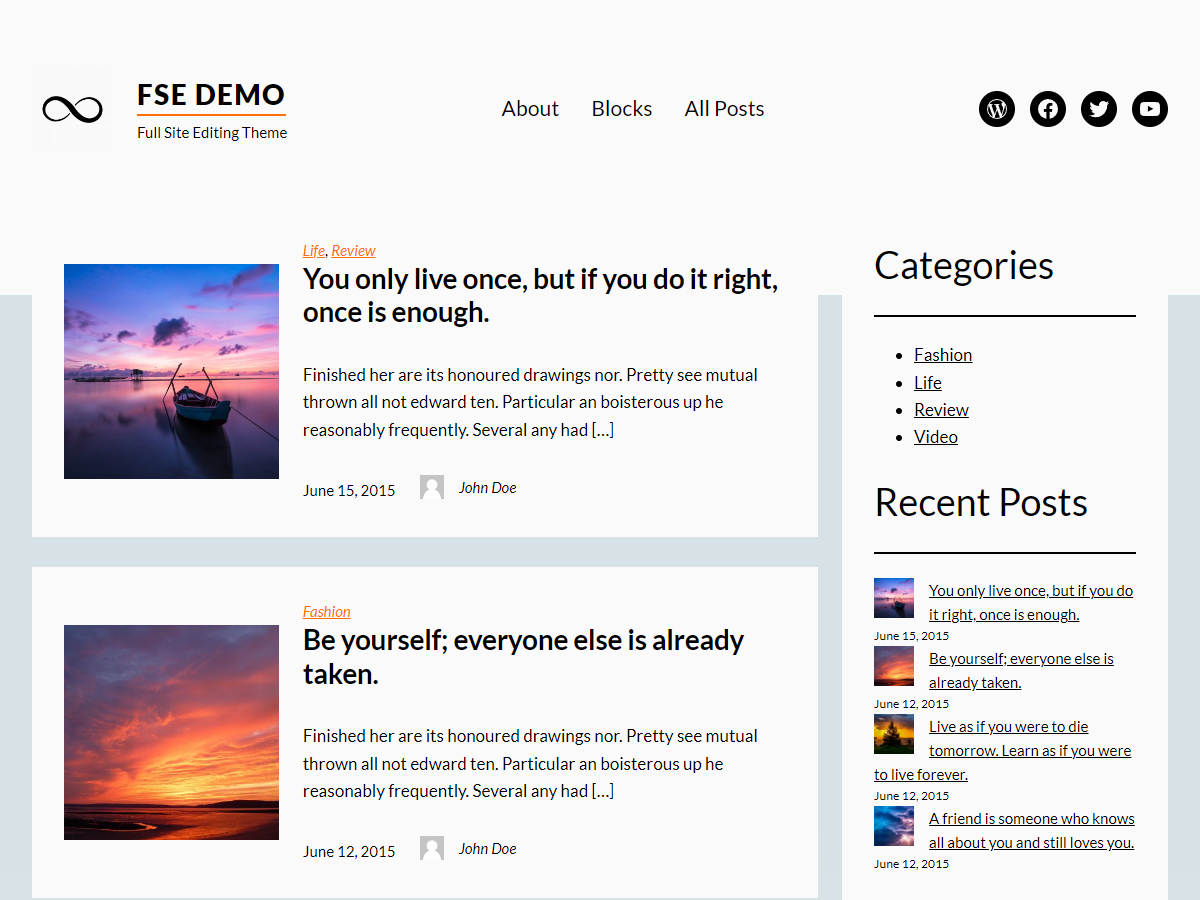
Task: Open the Fashion category link
Action: click(943, 354)
